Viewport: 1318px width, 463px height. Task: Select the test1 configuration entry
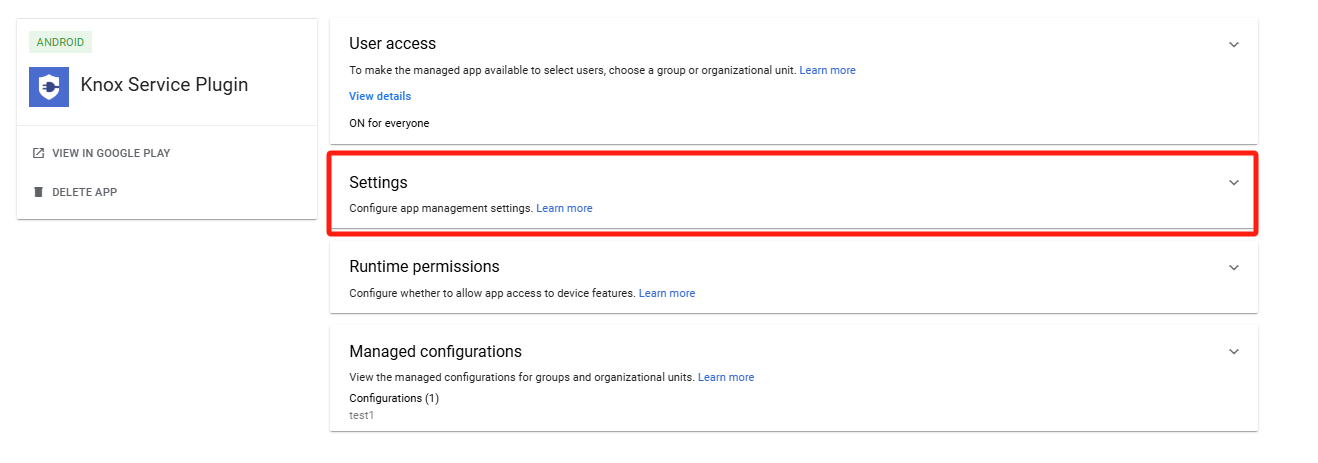[361, 414]
